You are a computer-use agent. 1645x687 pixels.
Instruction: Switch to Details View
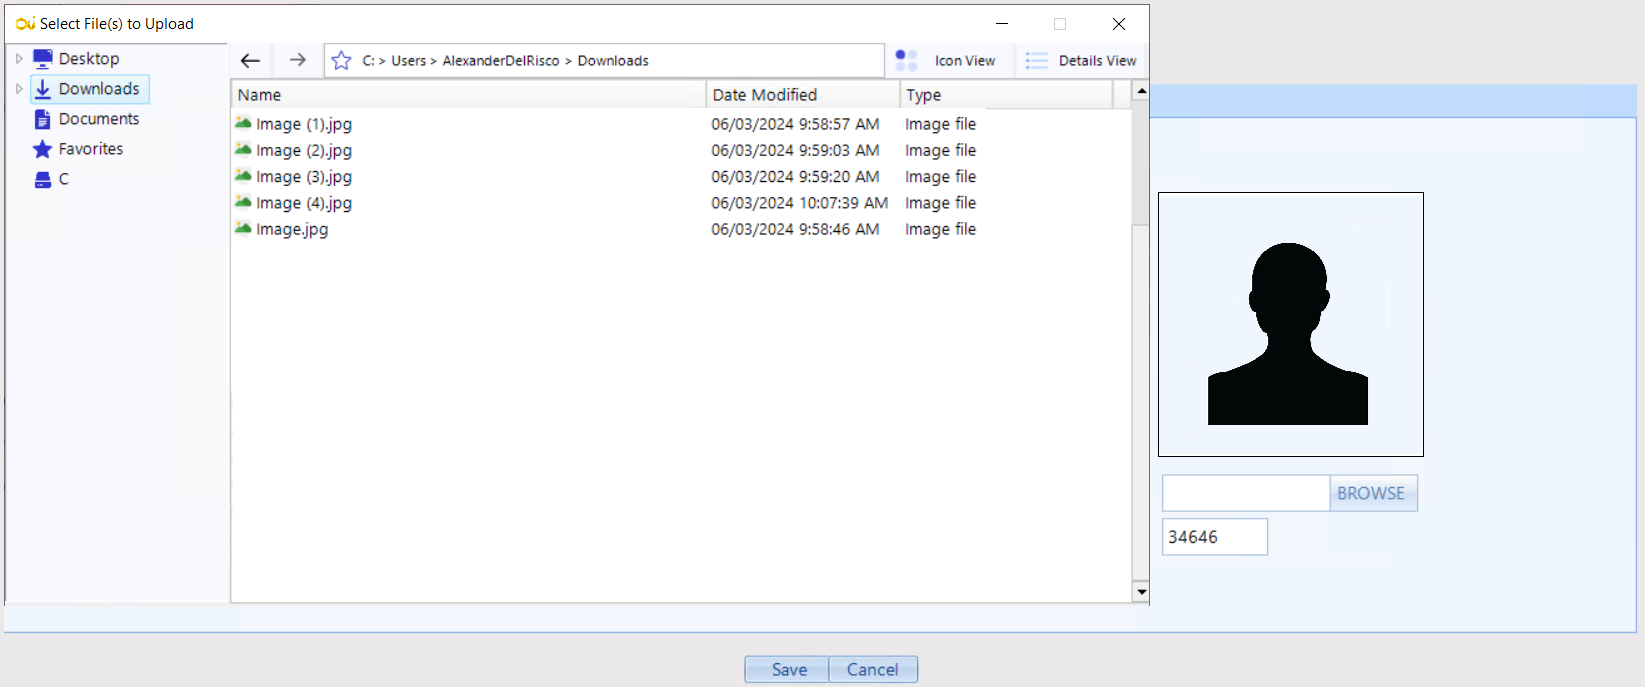[1081, 61]
